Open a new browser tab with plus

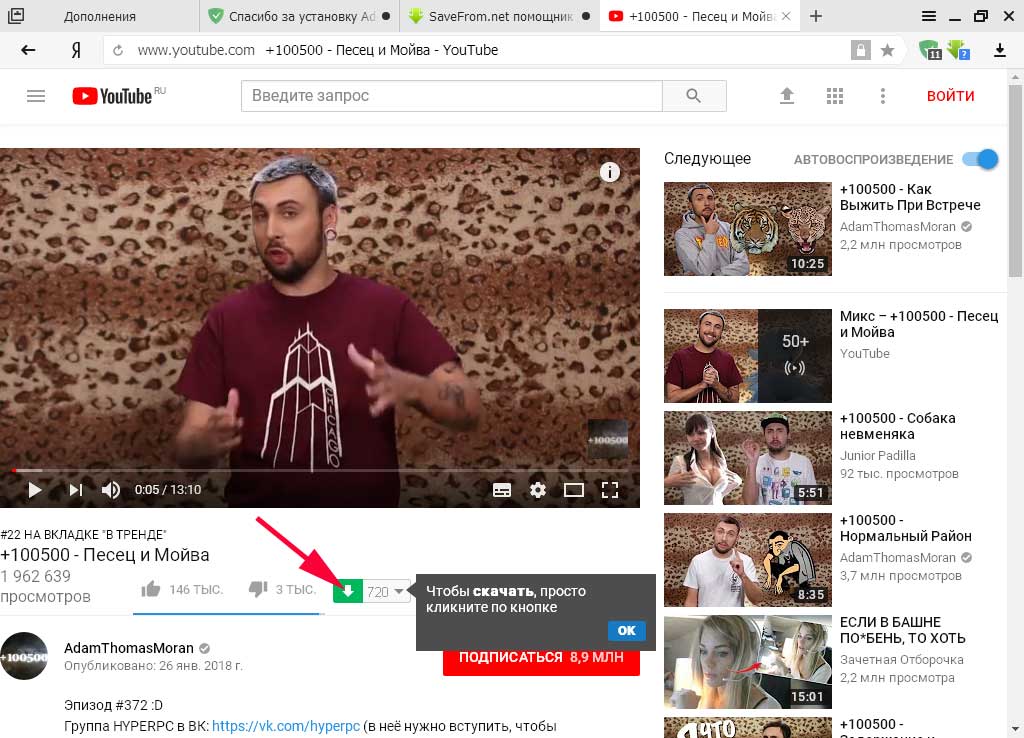point(816,16)
